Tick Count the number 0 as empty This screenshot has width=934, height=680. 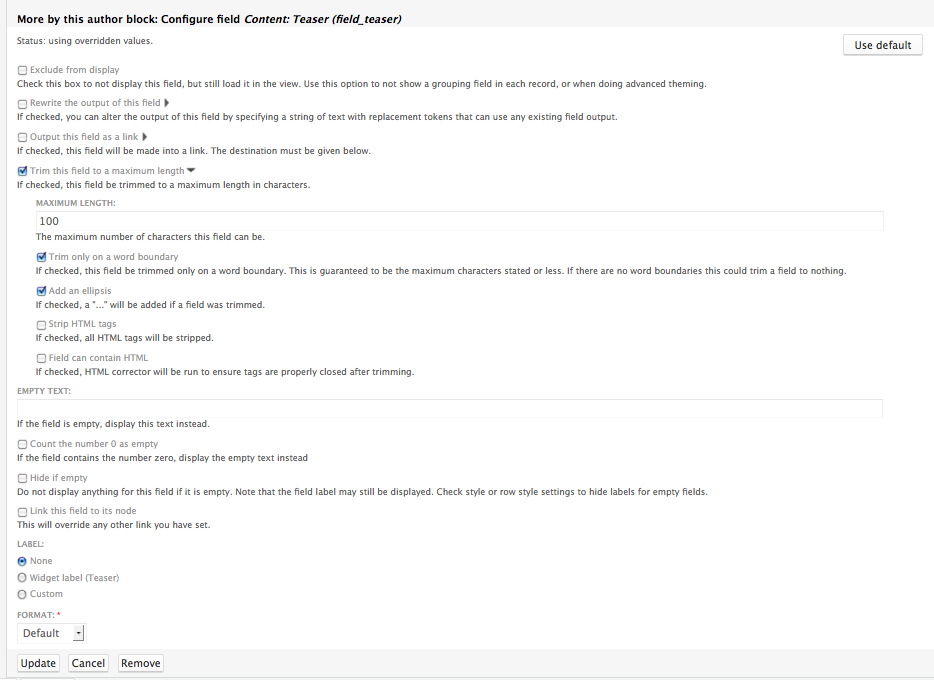point(23,444)
